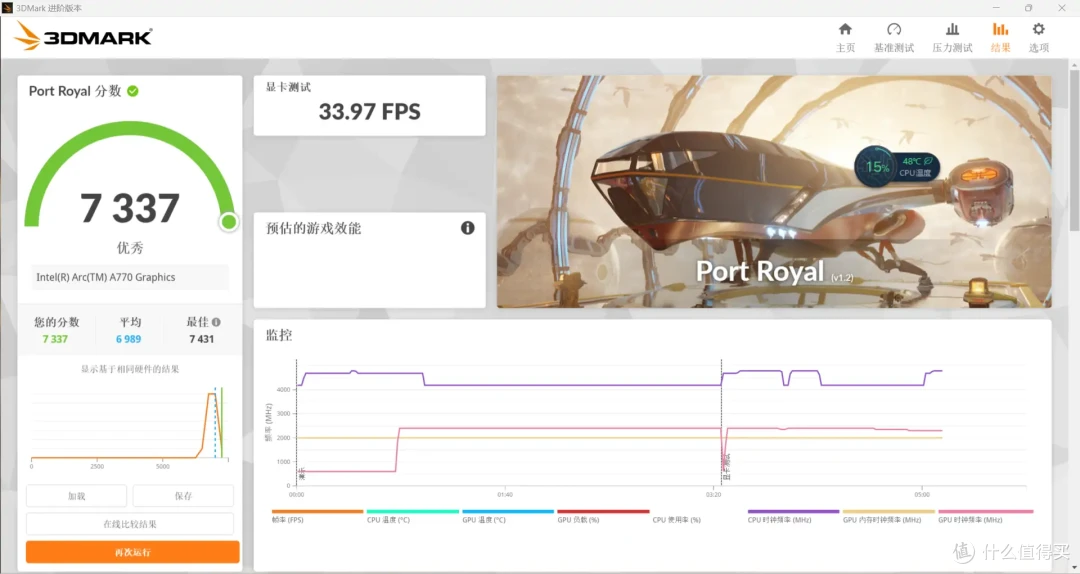1080x574 pixels.
Task: Click the CPU temperature overlay widget
Action: 897,166
